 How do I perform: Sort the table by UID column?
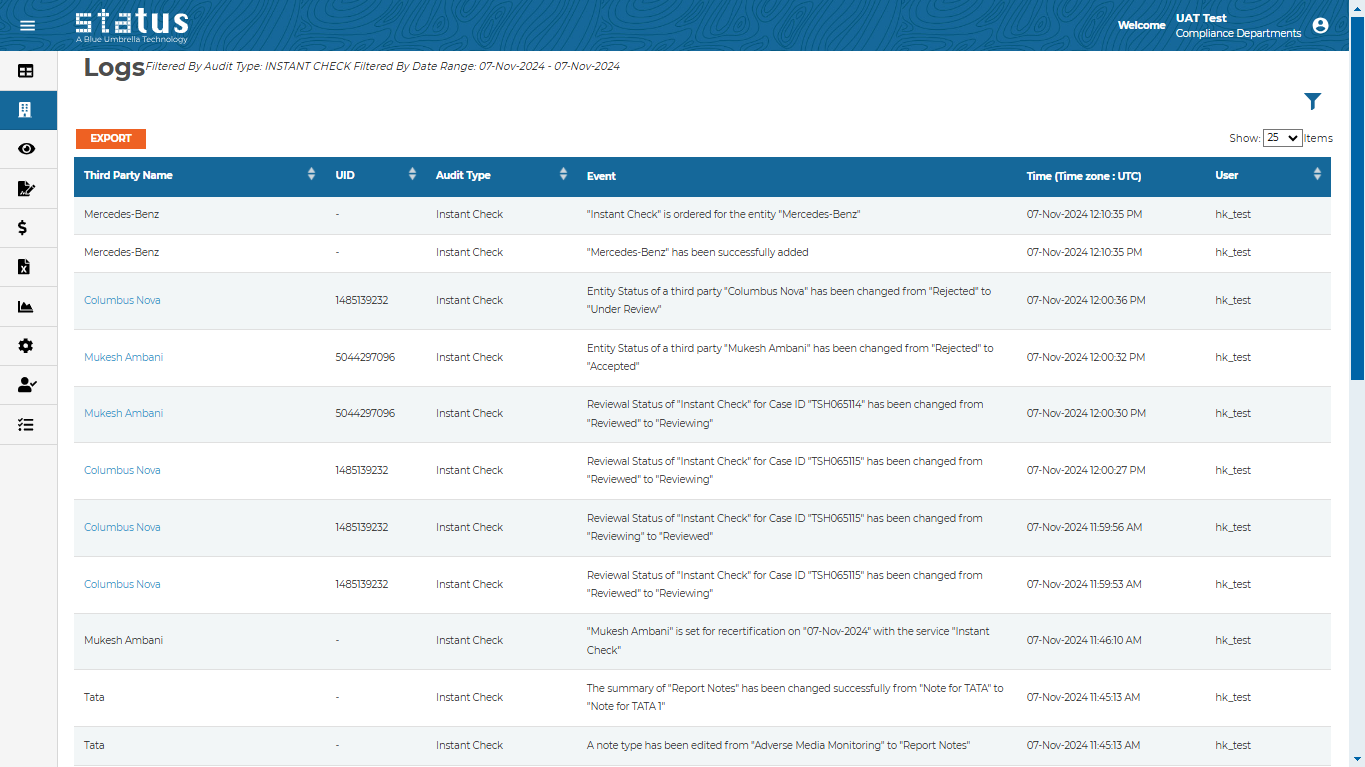pyautogui.click(x=412, y=175)
